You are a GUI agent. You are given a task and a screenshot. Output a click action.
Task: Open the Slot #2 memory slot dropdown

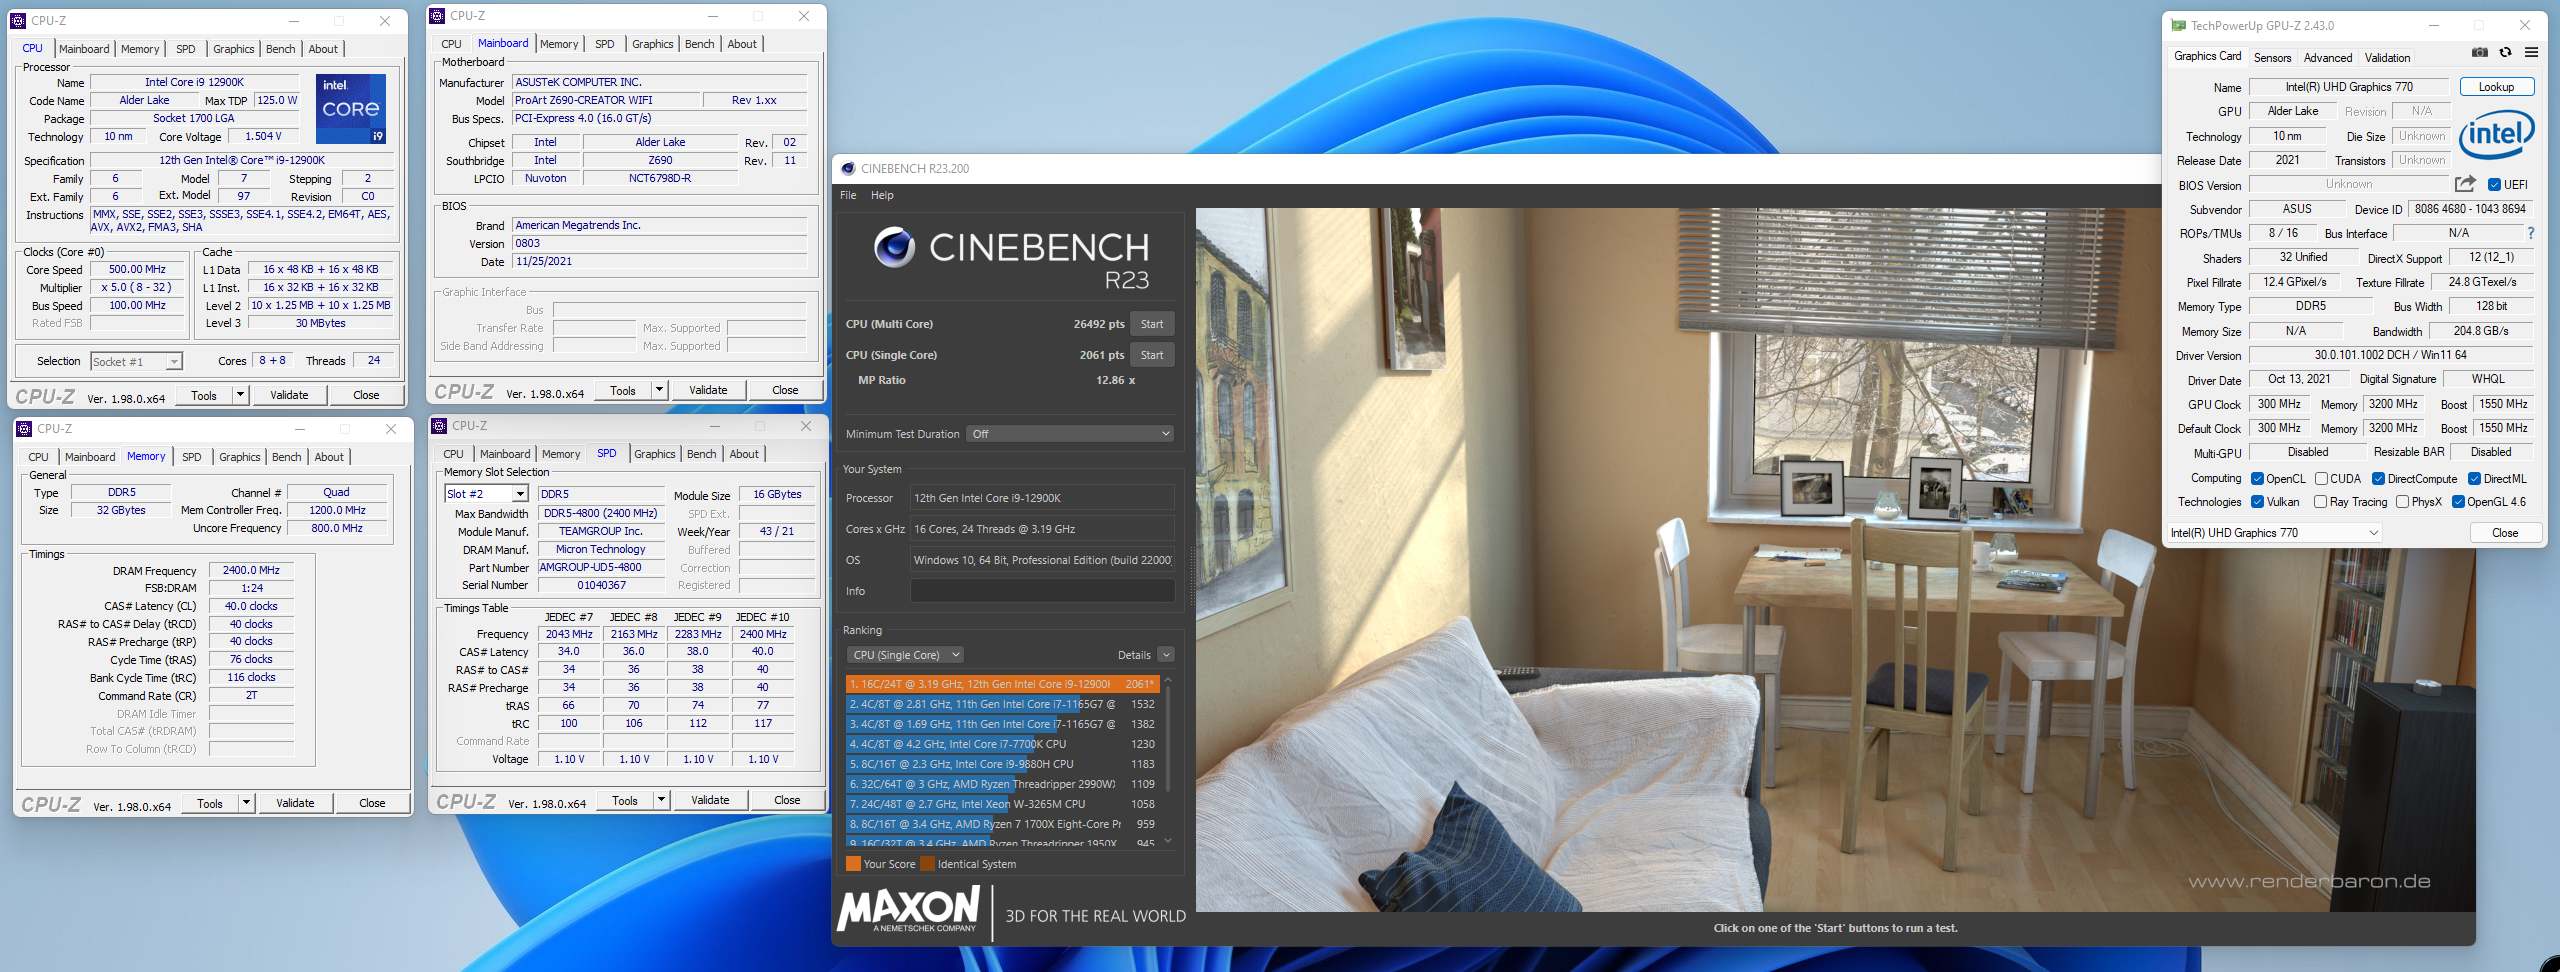click(x=486, y=494)
